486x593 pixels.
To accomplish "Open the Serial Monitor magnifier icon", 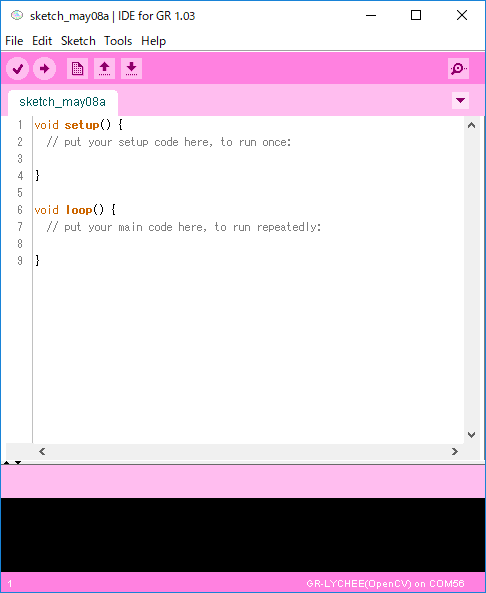I will 458,68.
